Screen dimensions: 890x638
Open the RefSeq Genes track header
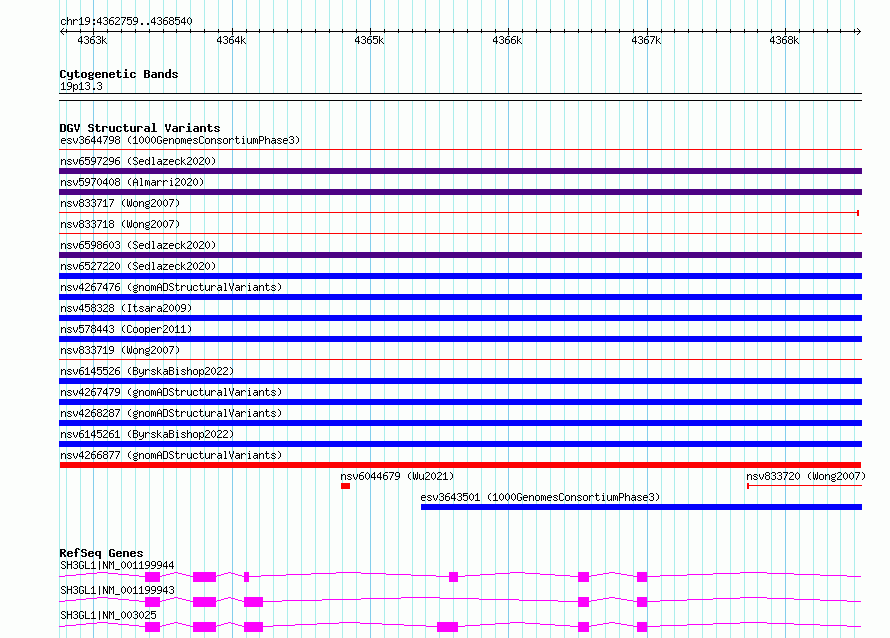click(101, 553)
